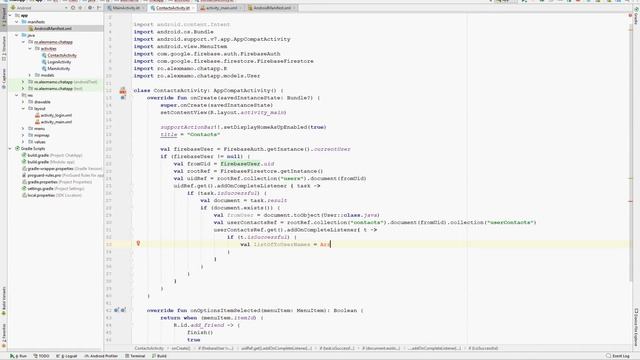This screenshot has height=360, width=640.
Task: Expand the values folder
Action: (x=23, y=142)
